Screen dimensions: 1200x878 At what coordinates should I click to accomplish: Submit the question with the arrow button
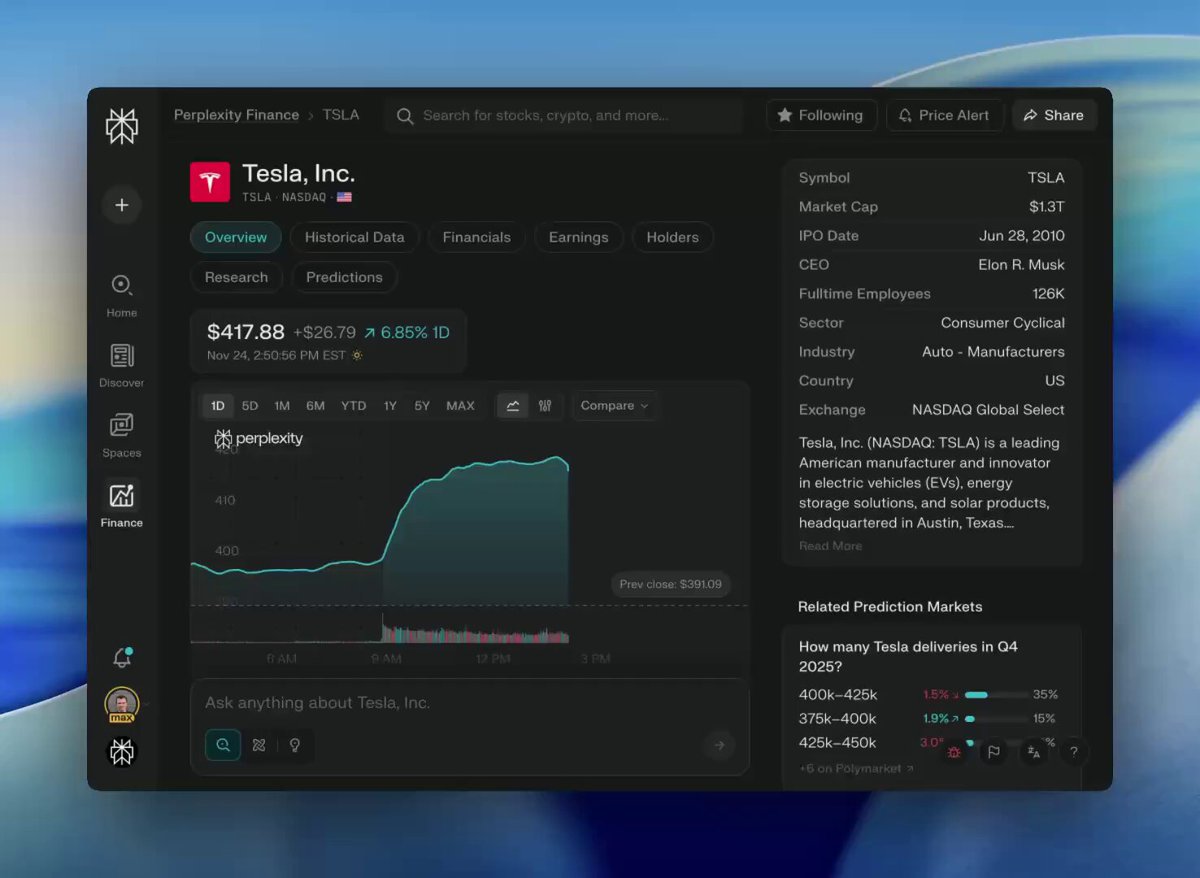click(x=718, y=745)
